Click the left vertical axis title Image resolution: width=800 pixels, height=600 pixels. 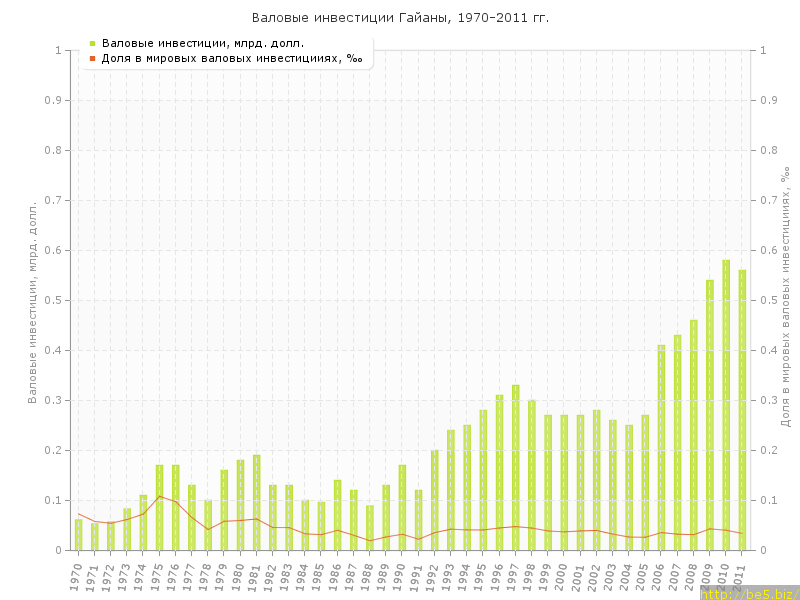[32, 300]
